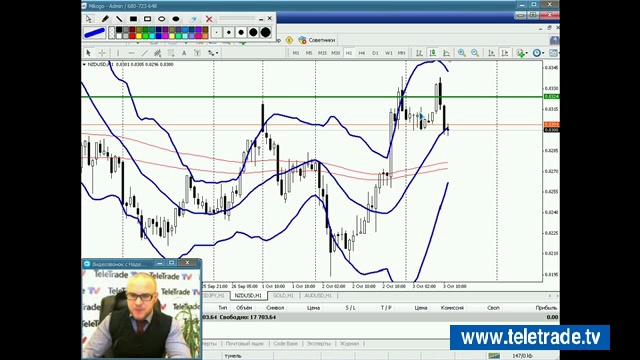Pick the black color swatch
The height and width of the screenshot is (360, 640).
[x=119, y=29]
